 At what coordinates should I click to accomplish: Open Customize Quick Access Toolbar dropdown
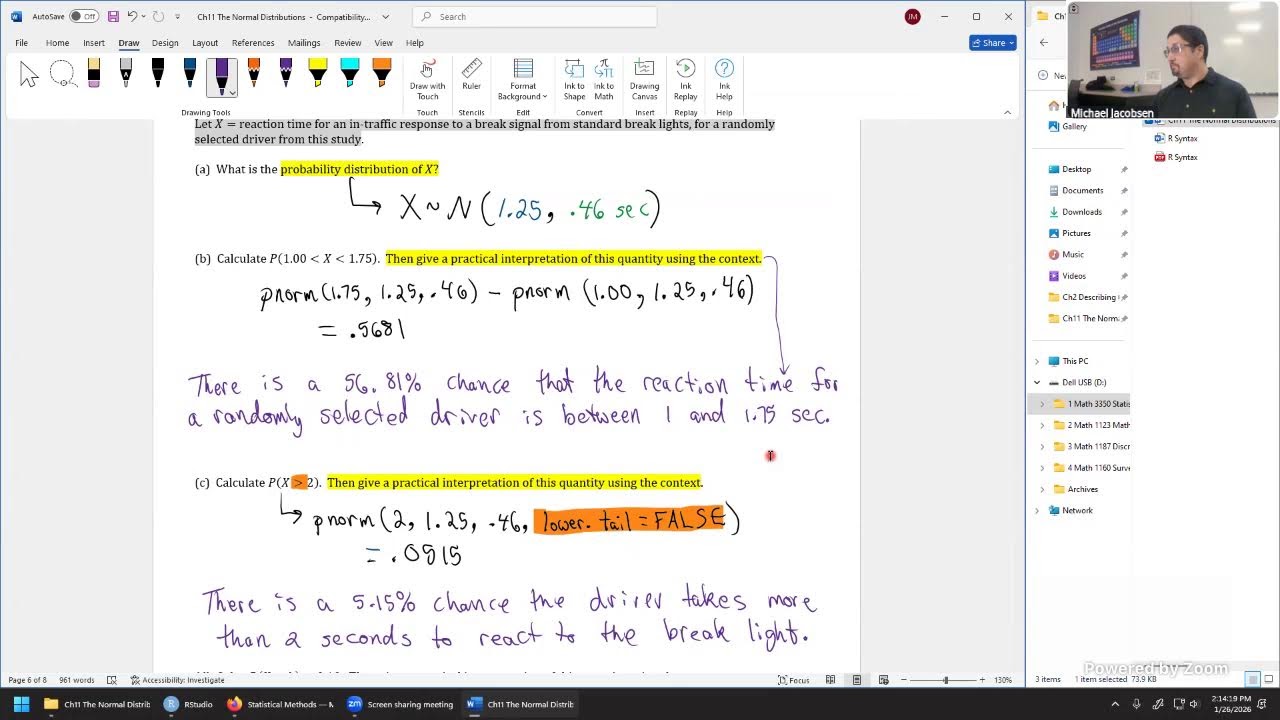point(178,17)
